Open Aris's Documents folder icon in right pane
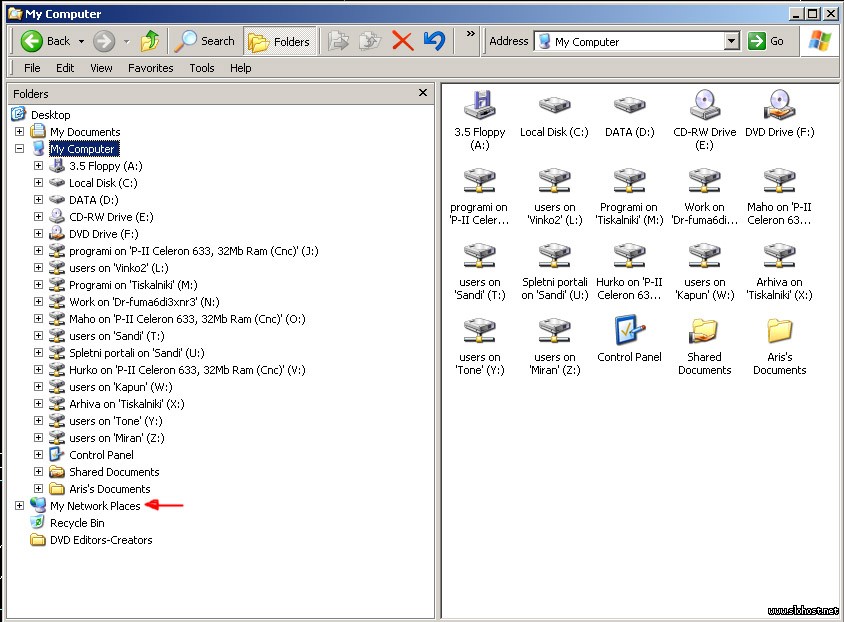The height and width of the screenshot is (622, 844). point(779,347)
